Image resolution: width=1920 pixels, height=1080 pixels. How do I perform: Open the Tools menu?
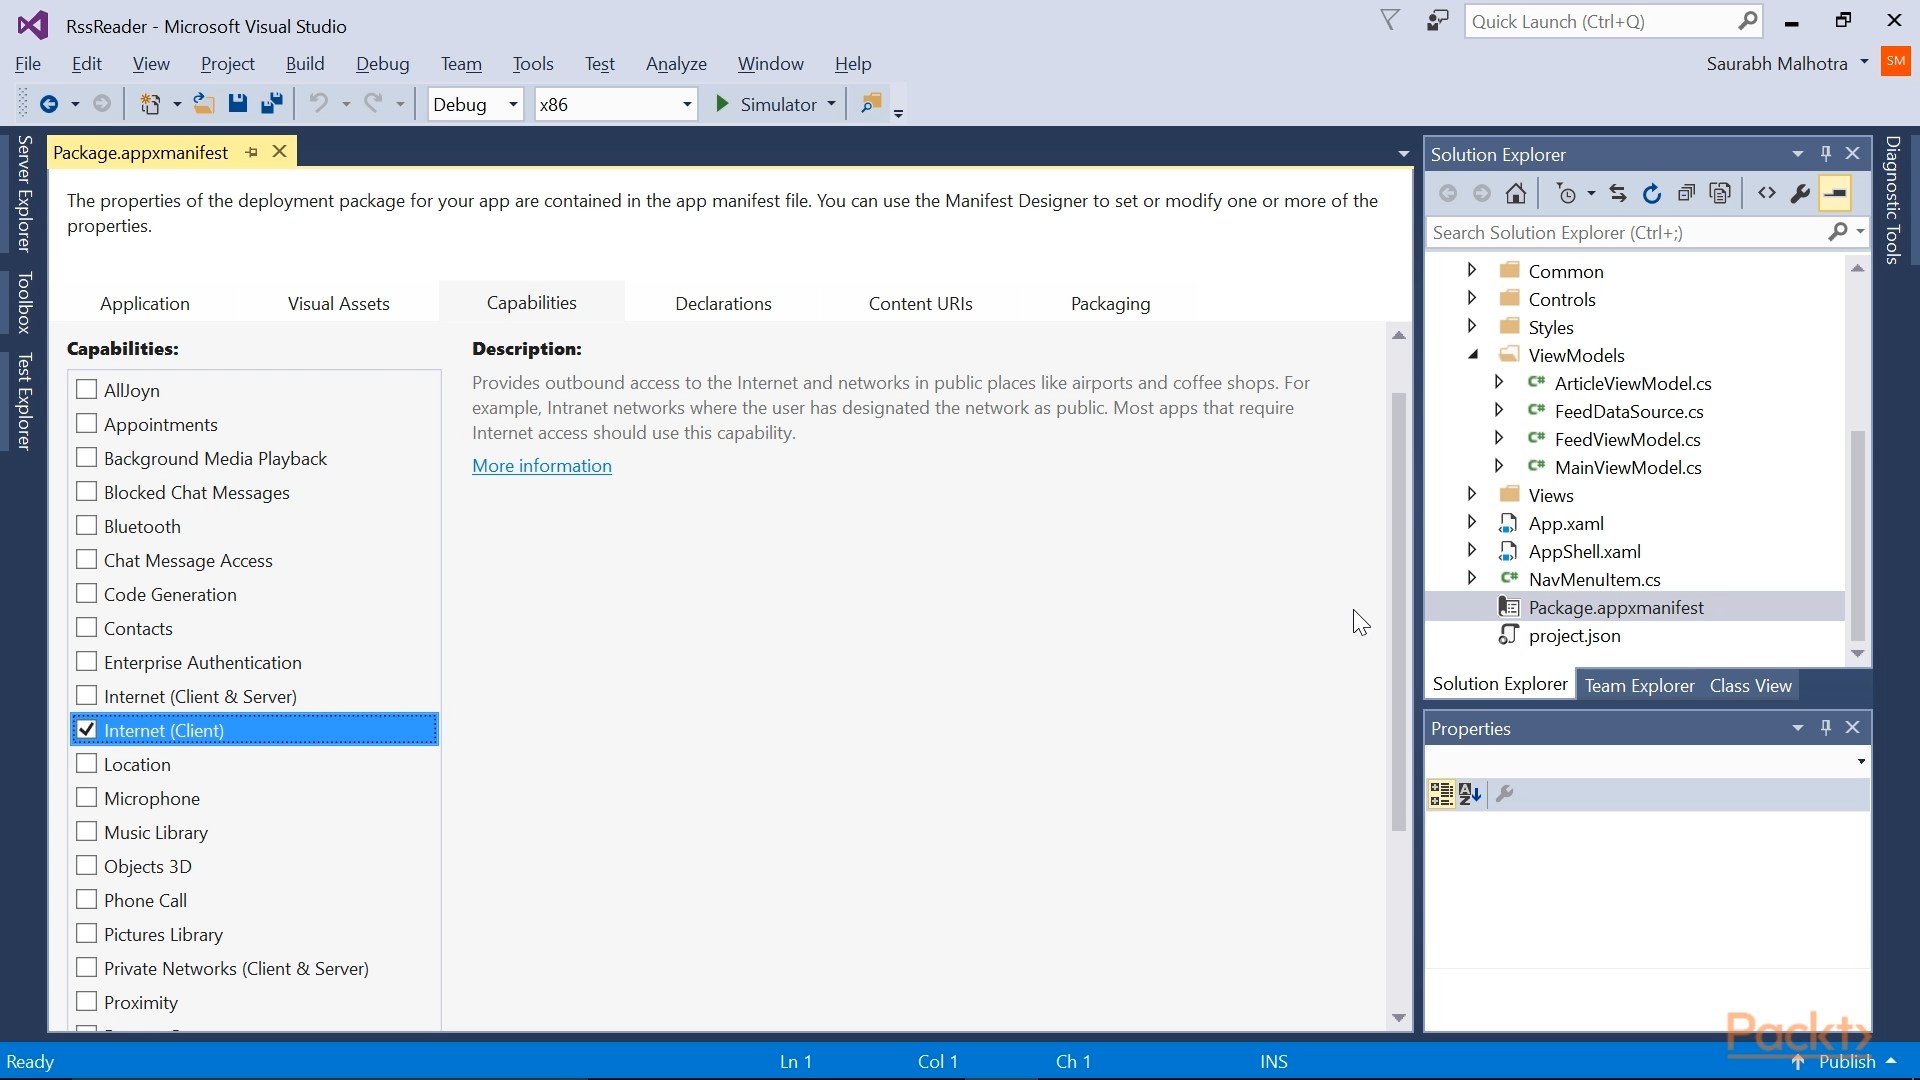[x=533, y=63]
